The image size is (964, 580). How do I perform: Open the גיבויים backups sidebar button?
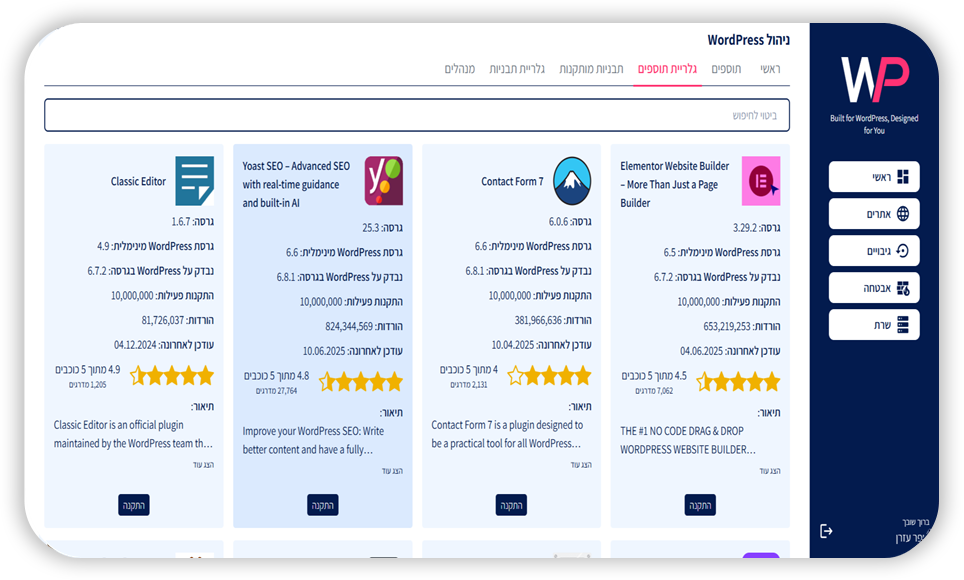[874, 251]
